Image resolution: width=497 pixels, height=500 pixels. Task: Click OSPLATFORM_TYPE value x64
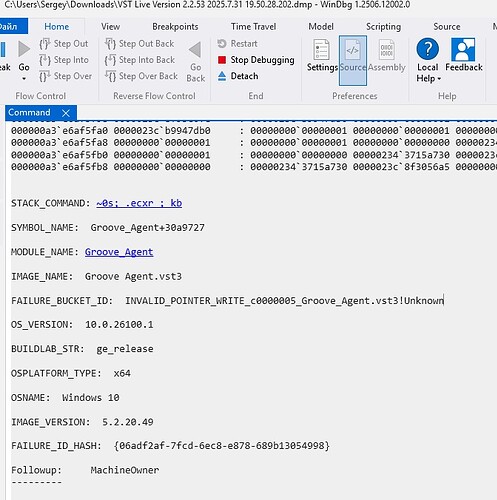122,373
